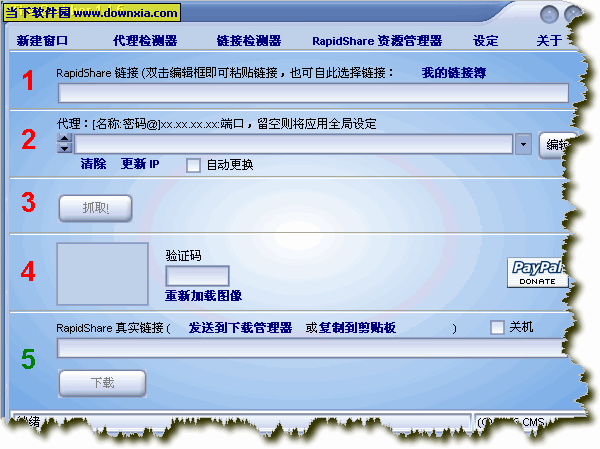
Task: Click the 更新 IP link
Action: pyautogui.click(x=140, y=164)
